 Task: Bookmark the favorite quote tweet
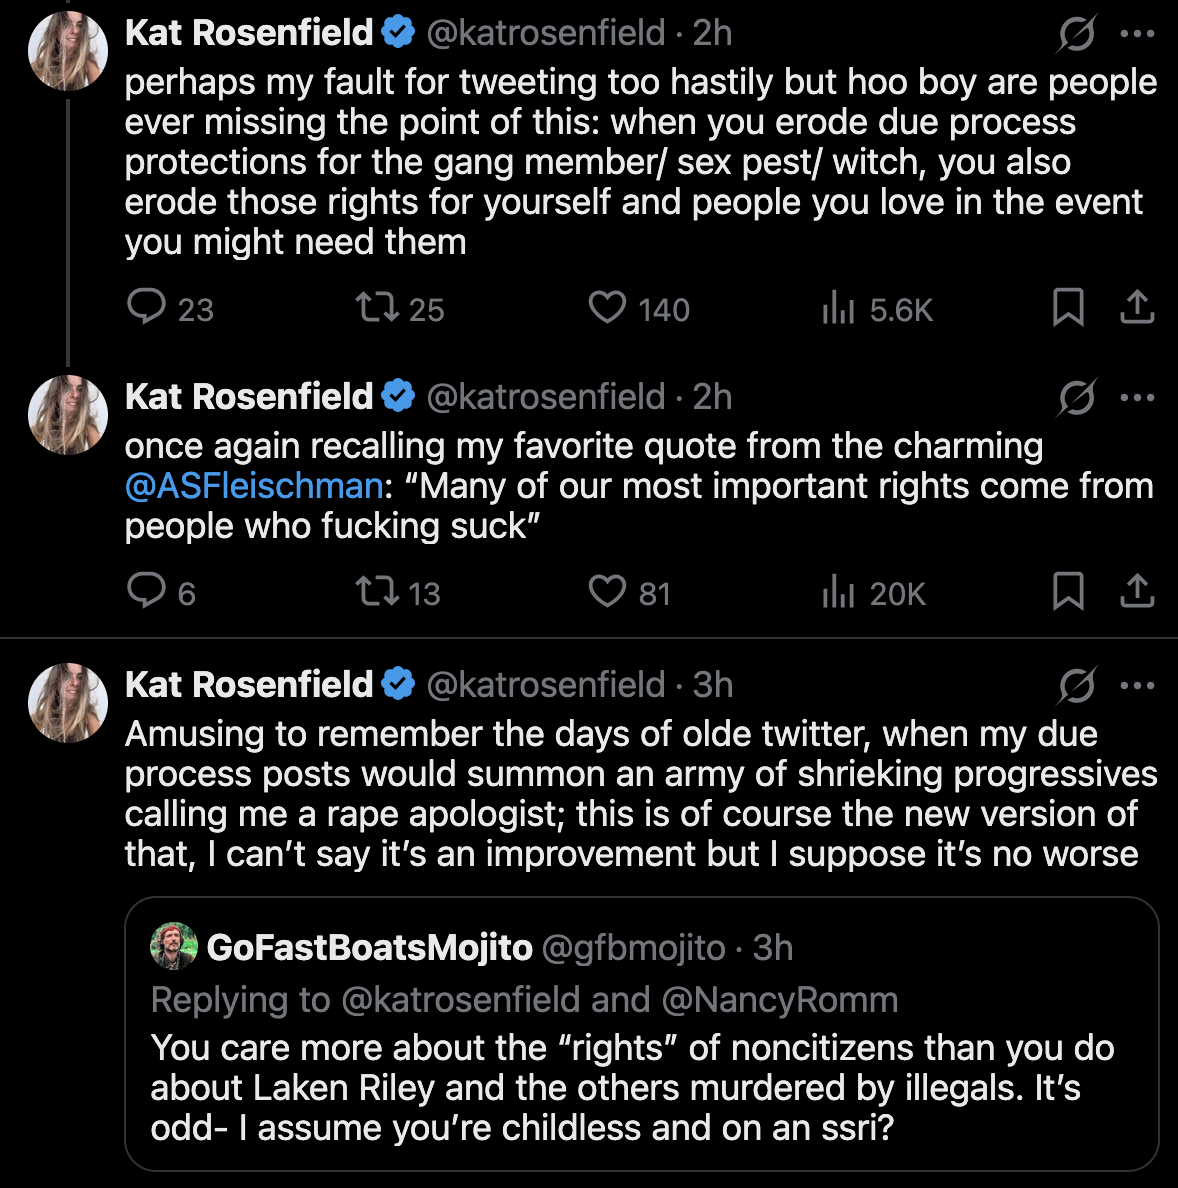pos(1068,591)
